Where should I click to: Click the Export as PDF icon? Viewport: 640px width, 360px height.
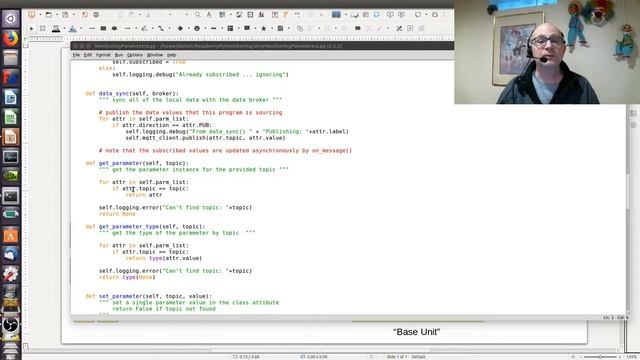click(x=85, y=15)
